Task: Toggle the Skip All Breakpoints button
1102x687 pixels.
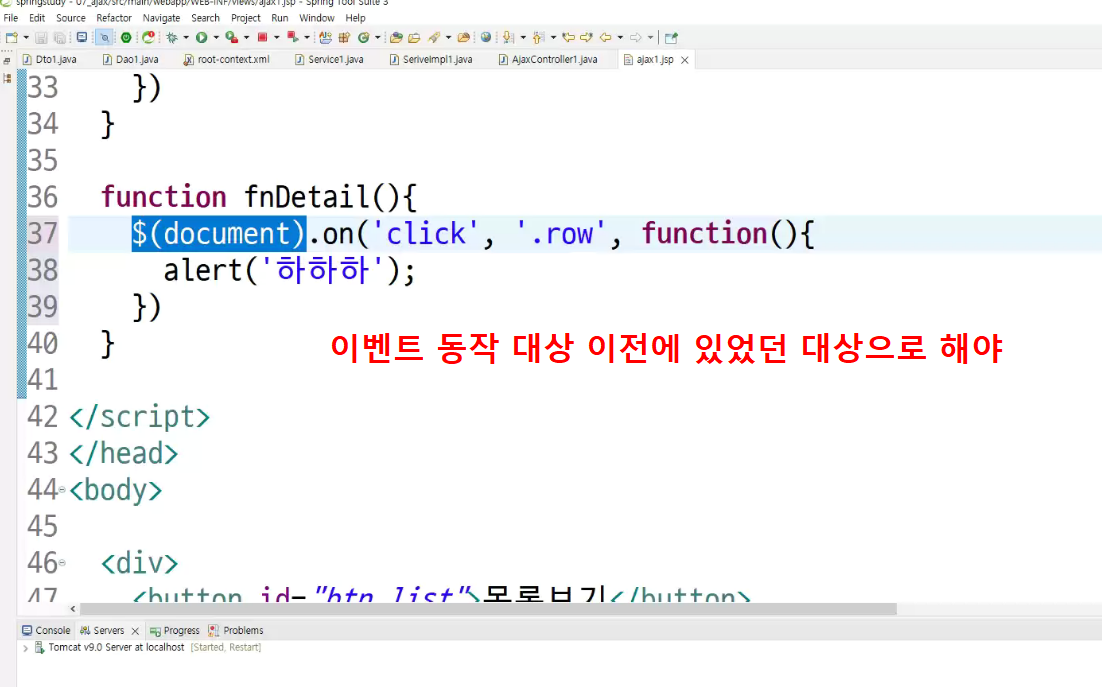Action: coord(104,37)
